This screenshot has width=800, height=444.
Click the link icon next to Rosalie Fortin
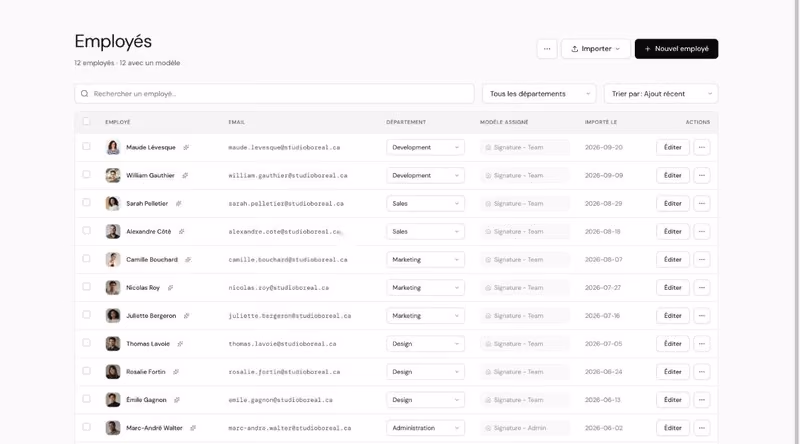176,372
